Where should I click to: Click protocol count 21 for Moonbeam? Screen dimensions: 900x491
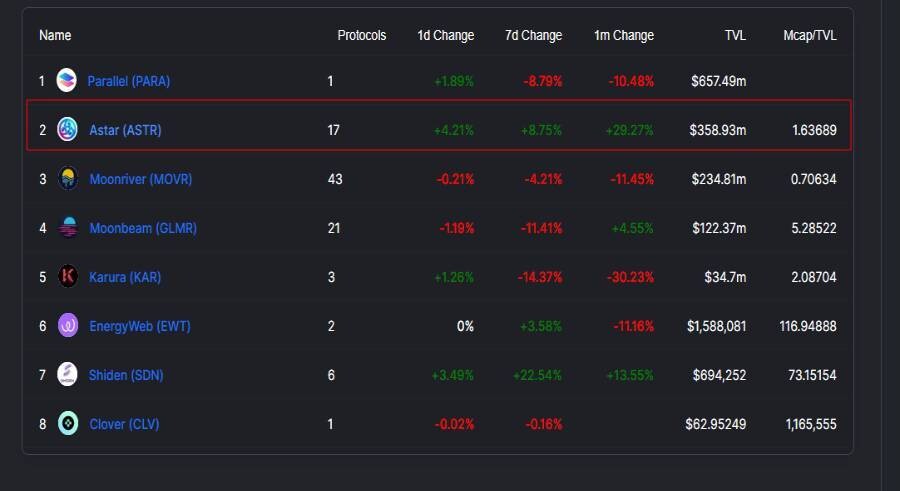[x=334, y=228]
